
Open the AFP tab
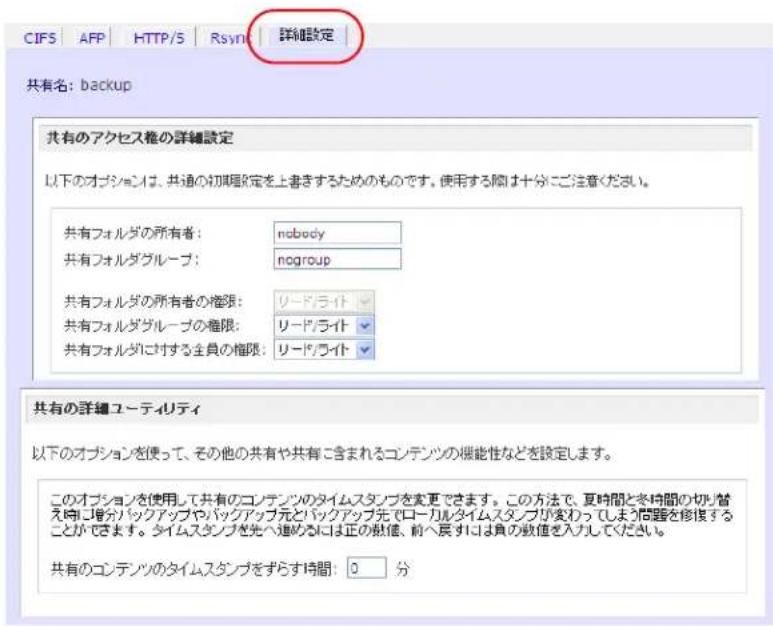coord(92,38)
